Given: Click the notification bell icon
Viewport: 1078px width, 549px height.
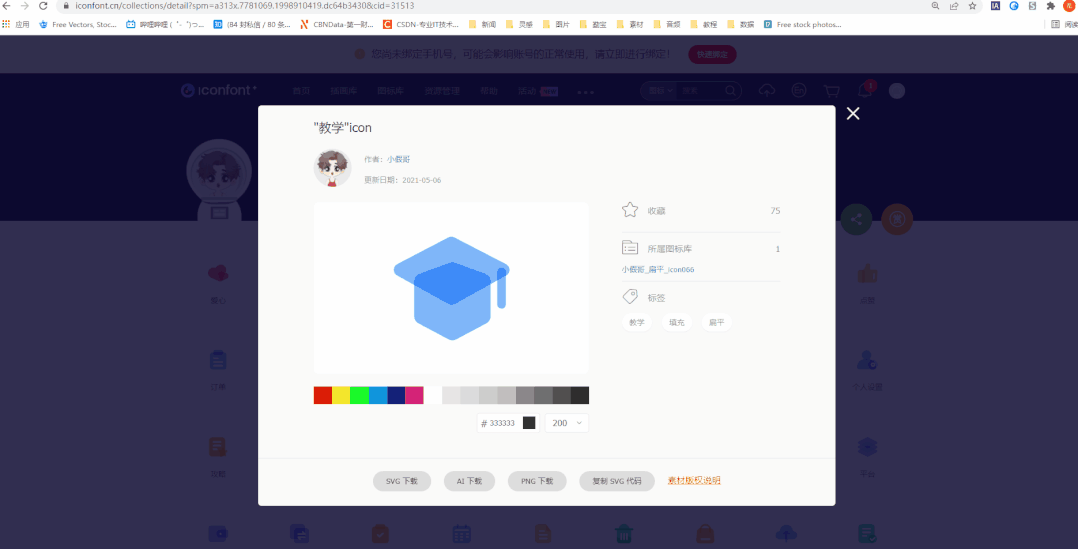Looking at the screenshot, I should pos(864,91).
